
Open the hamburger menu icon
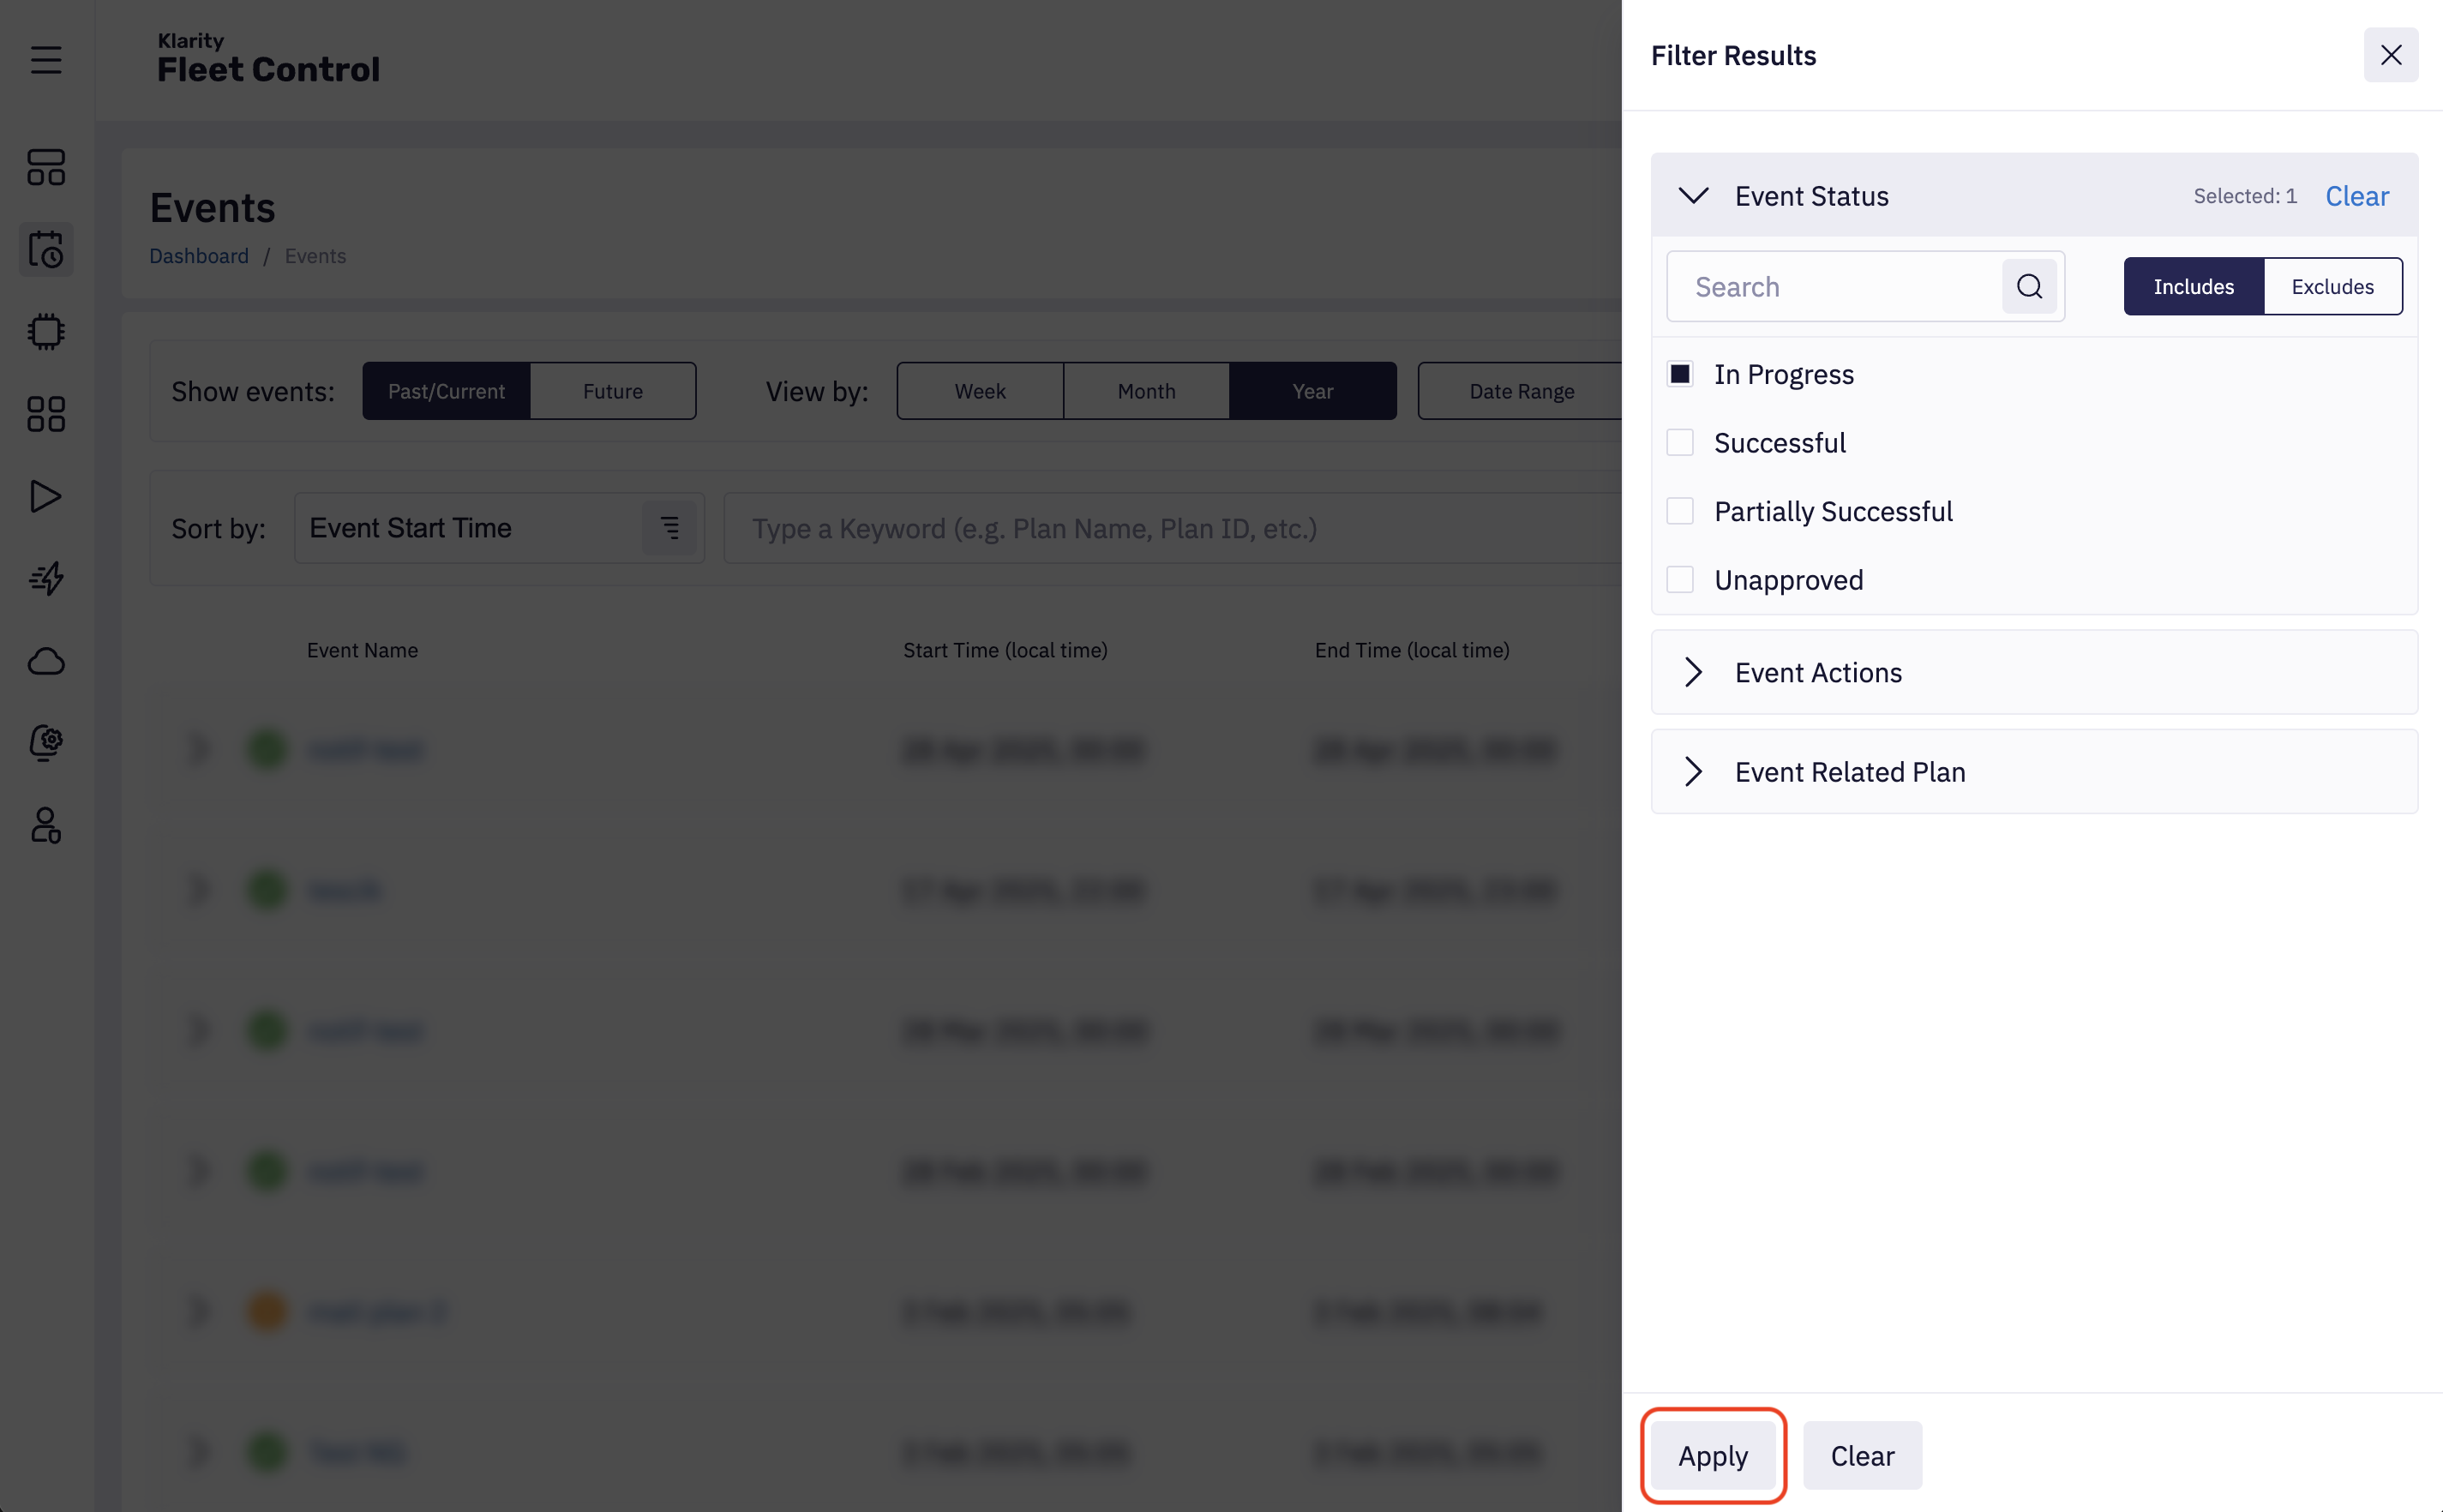[46, 60]
